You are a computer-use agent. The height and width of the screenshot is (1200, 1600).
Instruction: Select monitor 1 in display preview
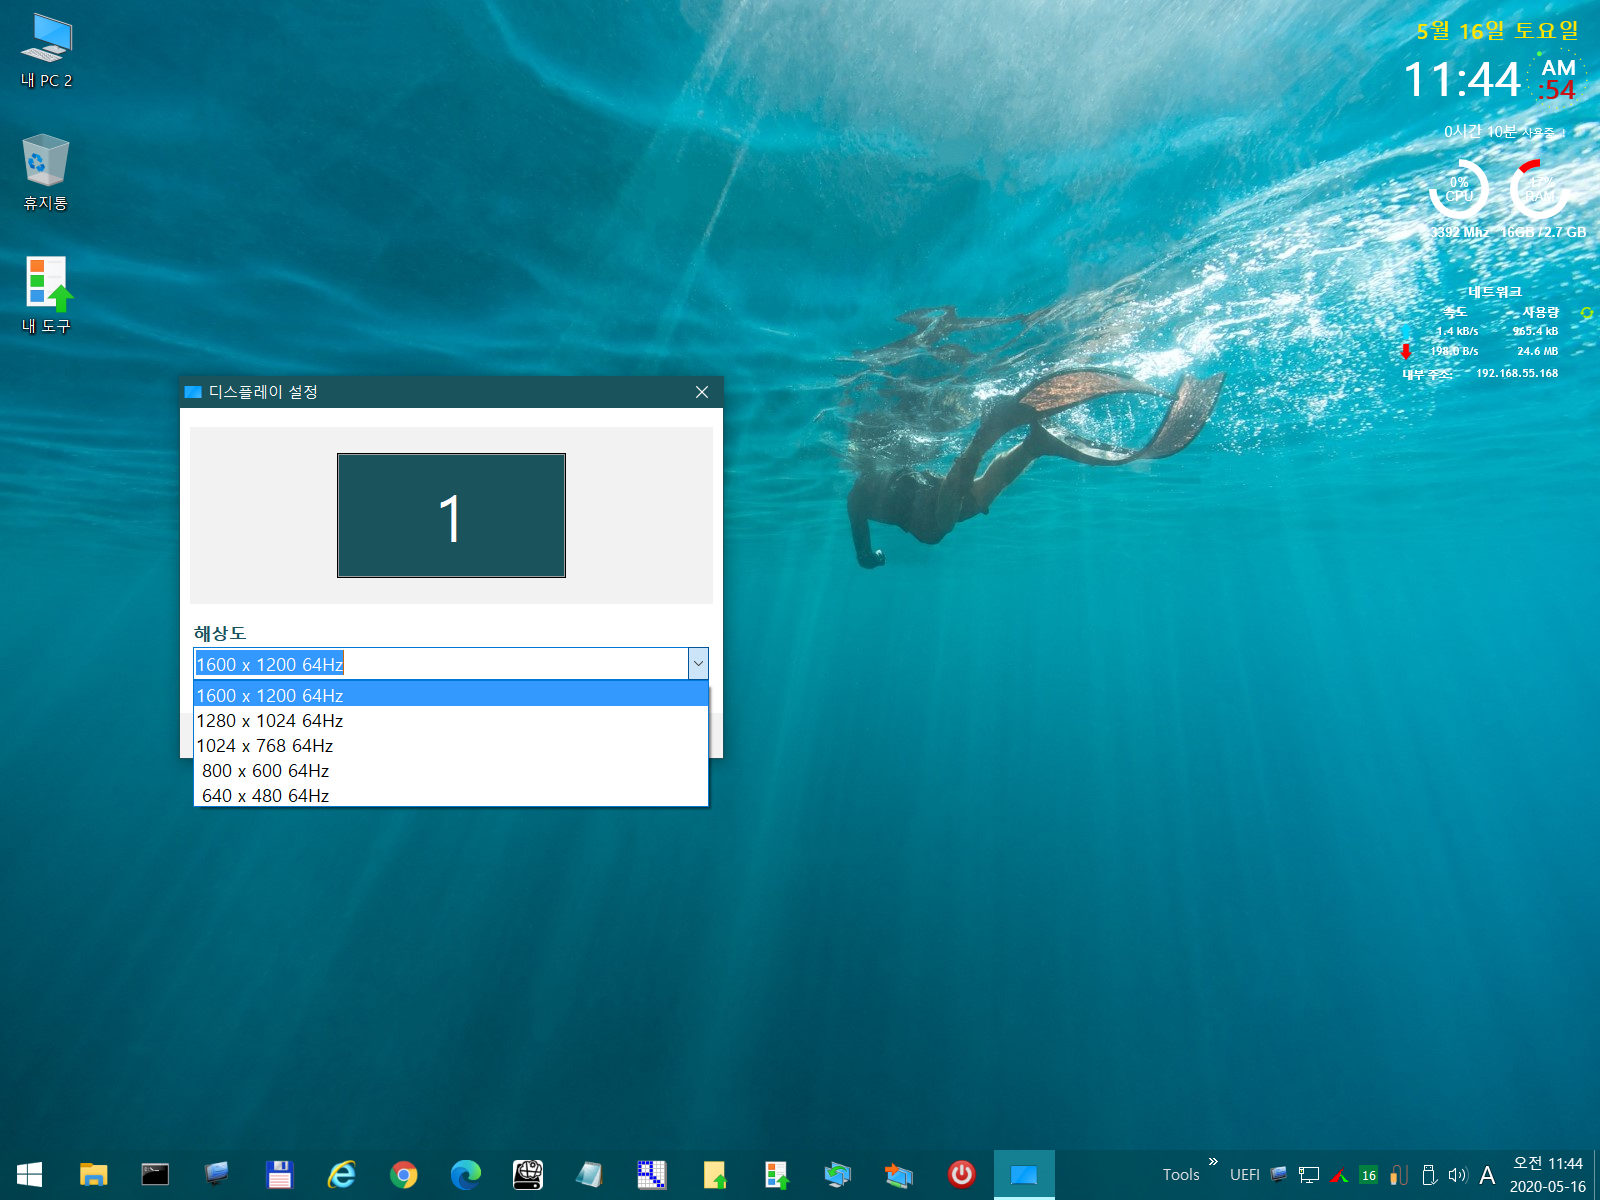coord(451,515)
